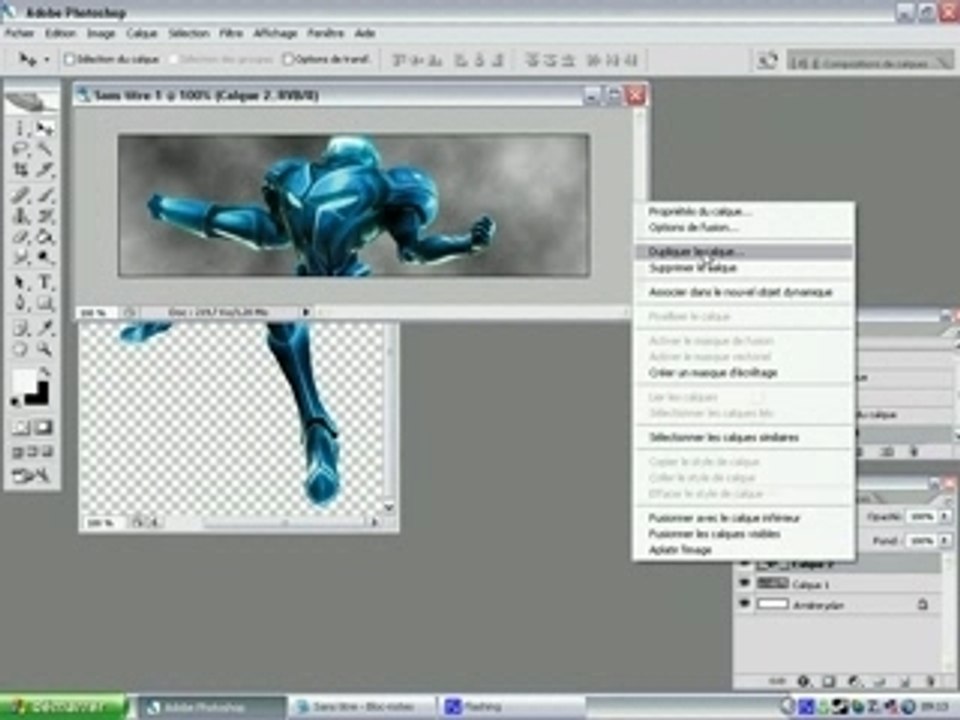Screen dimensions: 960x720
Task: Open the Filtre menu
Action: 231,33
